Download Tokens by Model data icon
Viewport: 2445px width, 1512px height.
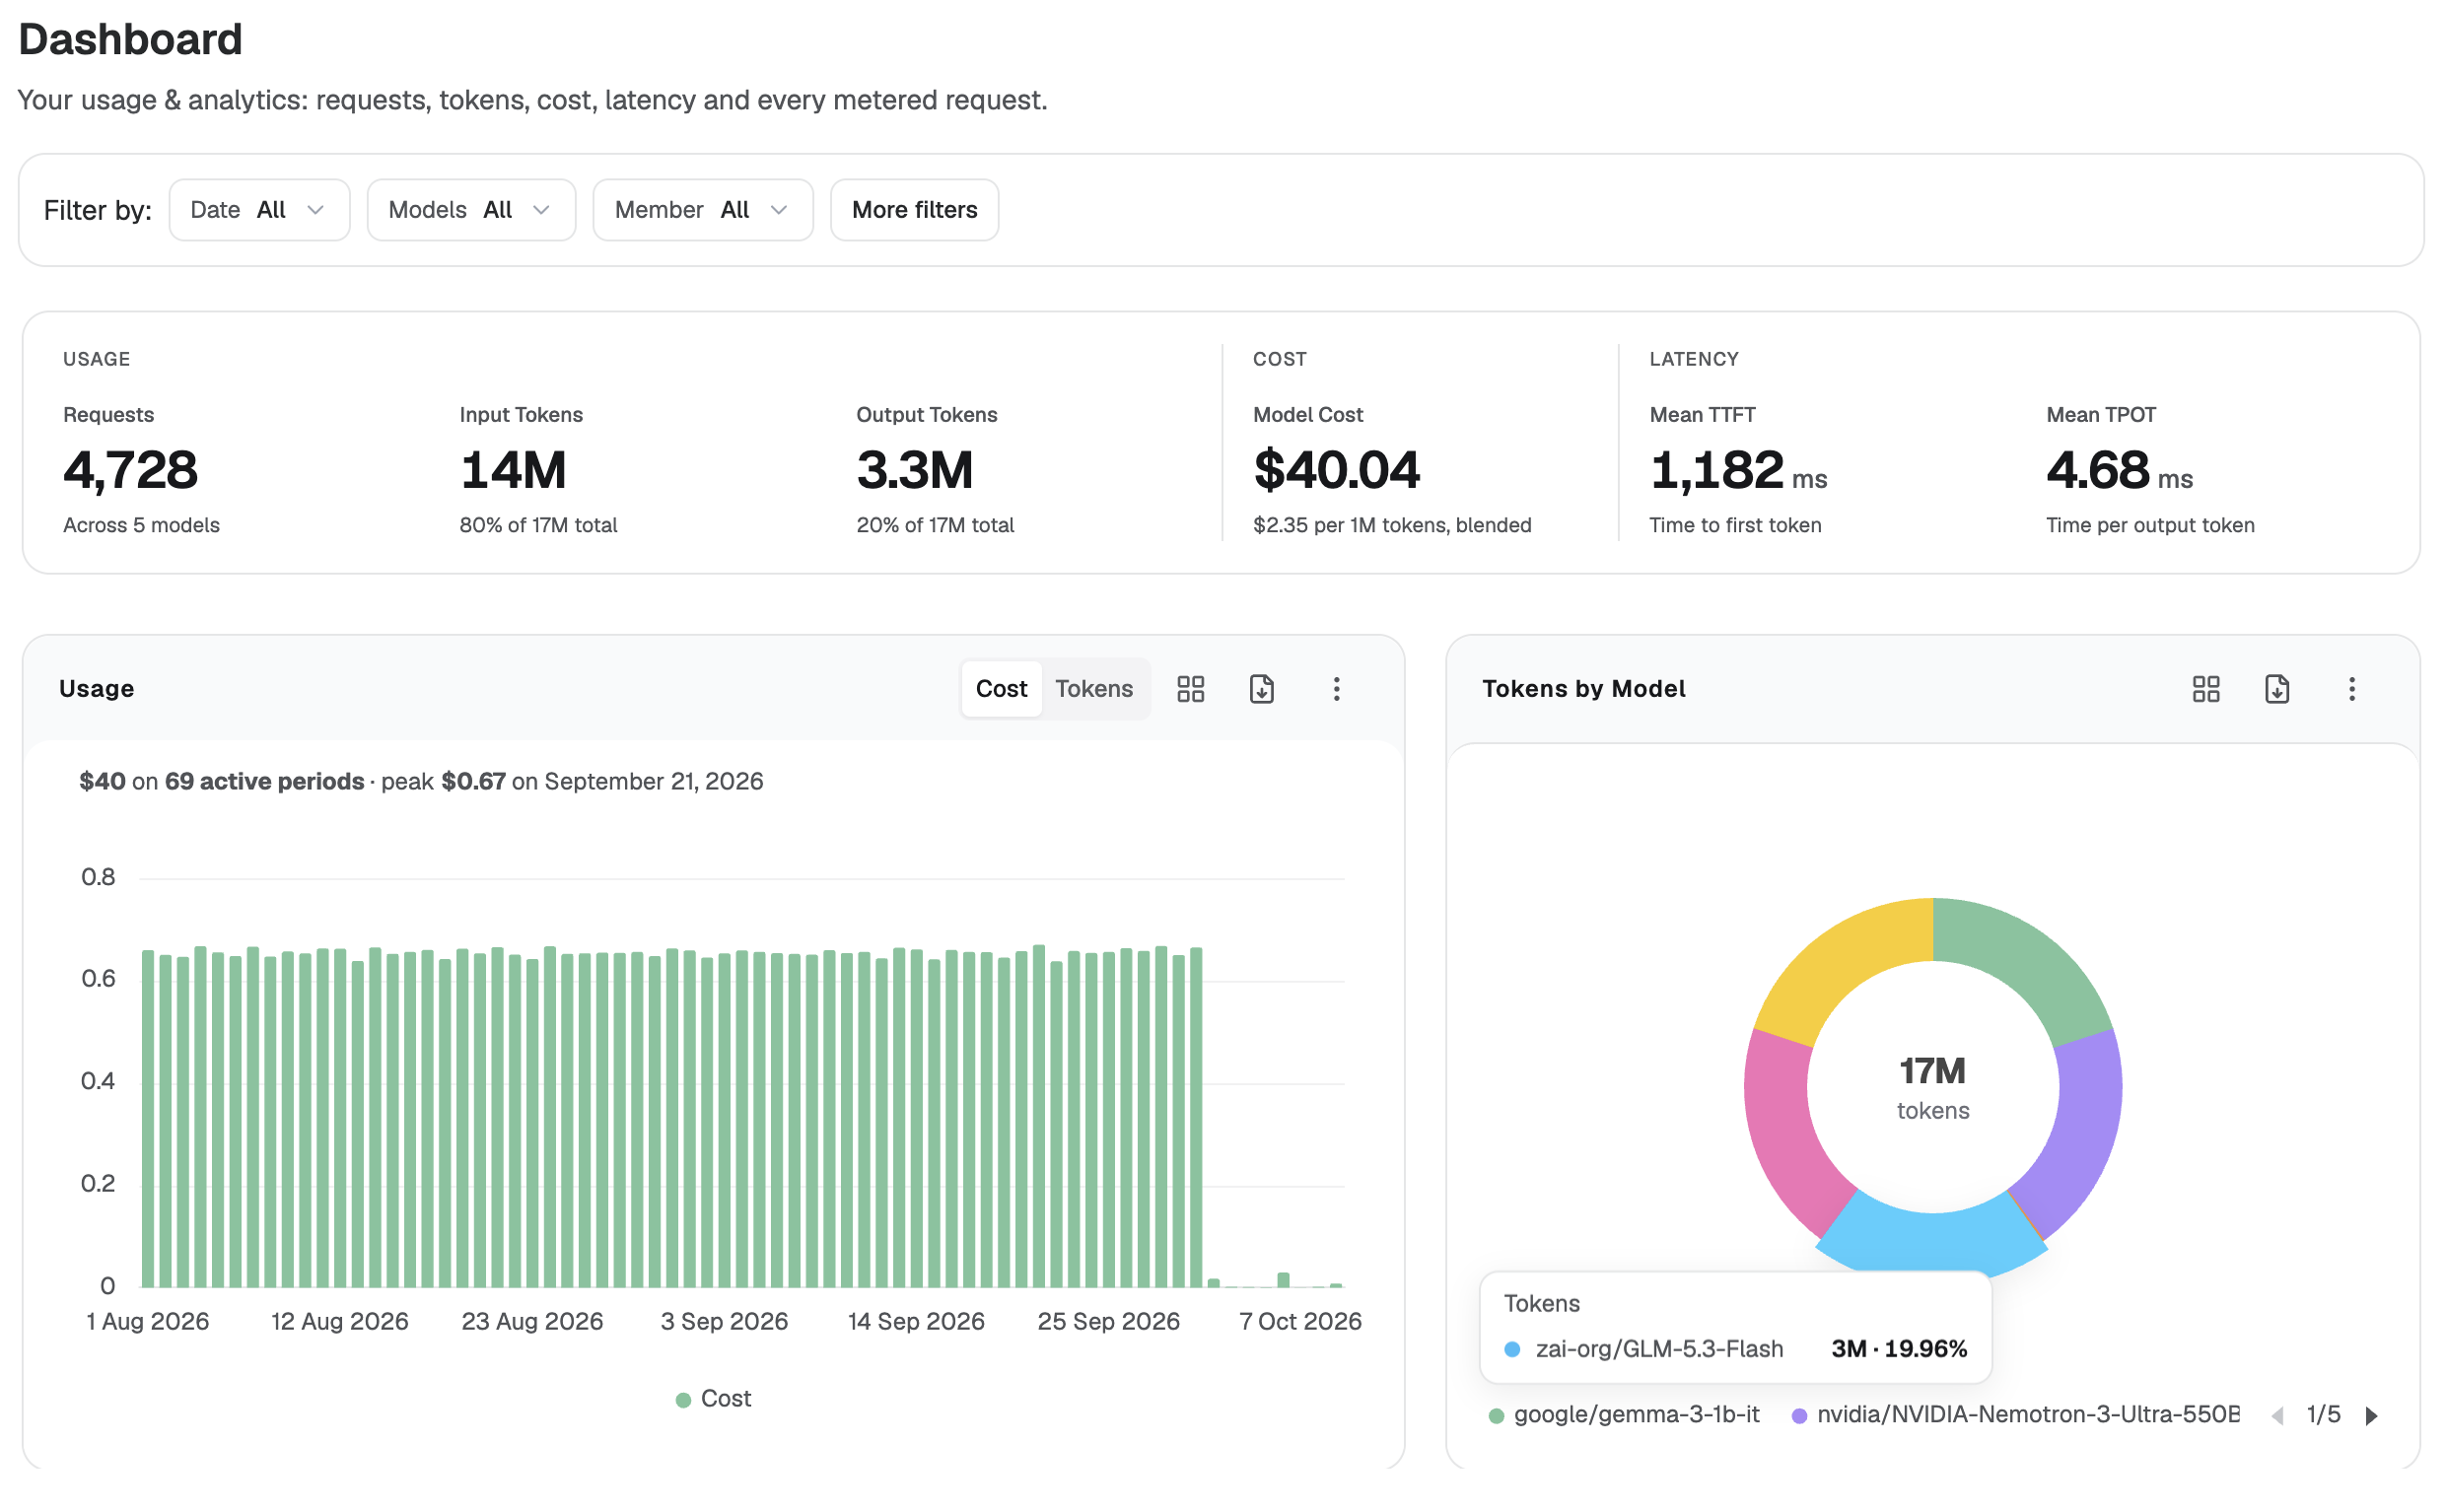point(2276,688)
